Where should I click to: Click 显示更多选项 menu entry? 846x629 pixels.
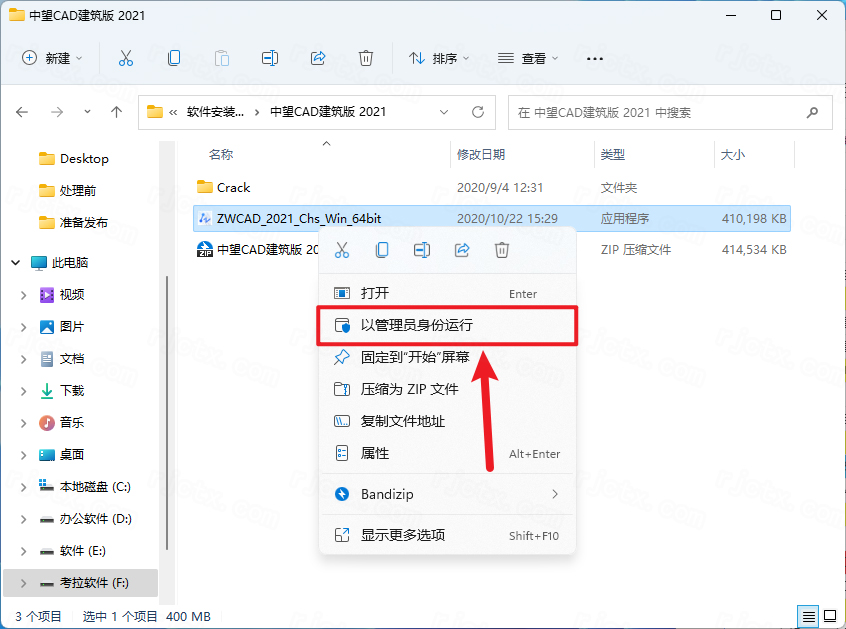(402, 535)
